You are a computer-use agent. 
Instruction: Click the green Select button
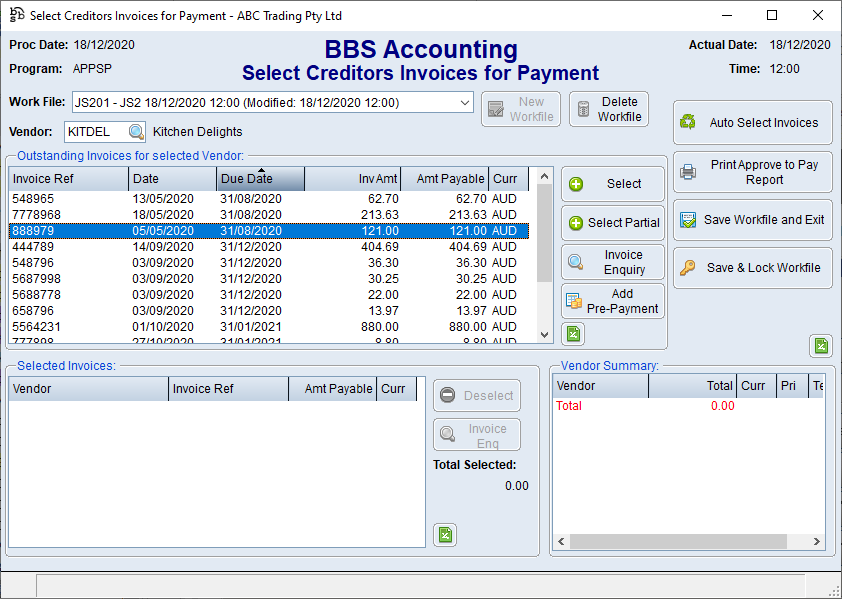(612, 184)
